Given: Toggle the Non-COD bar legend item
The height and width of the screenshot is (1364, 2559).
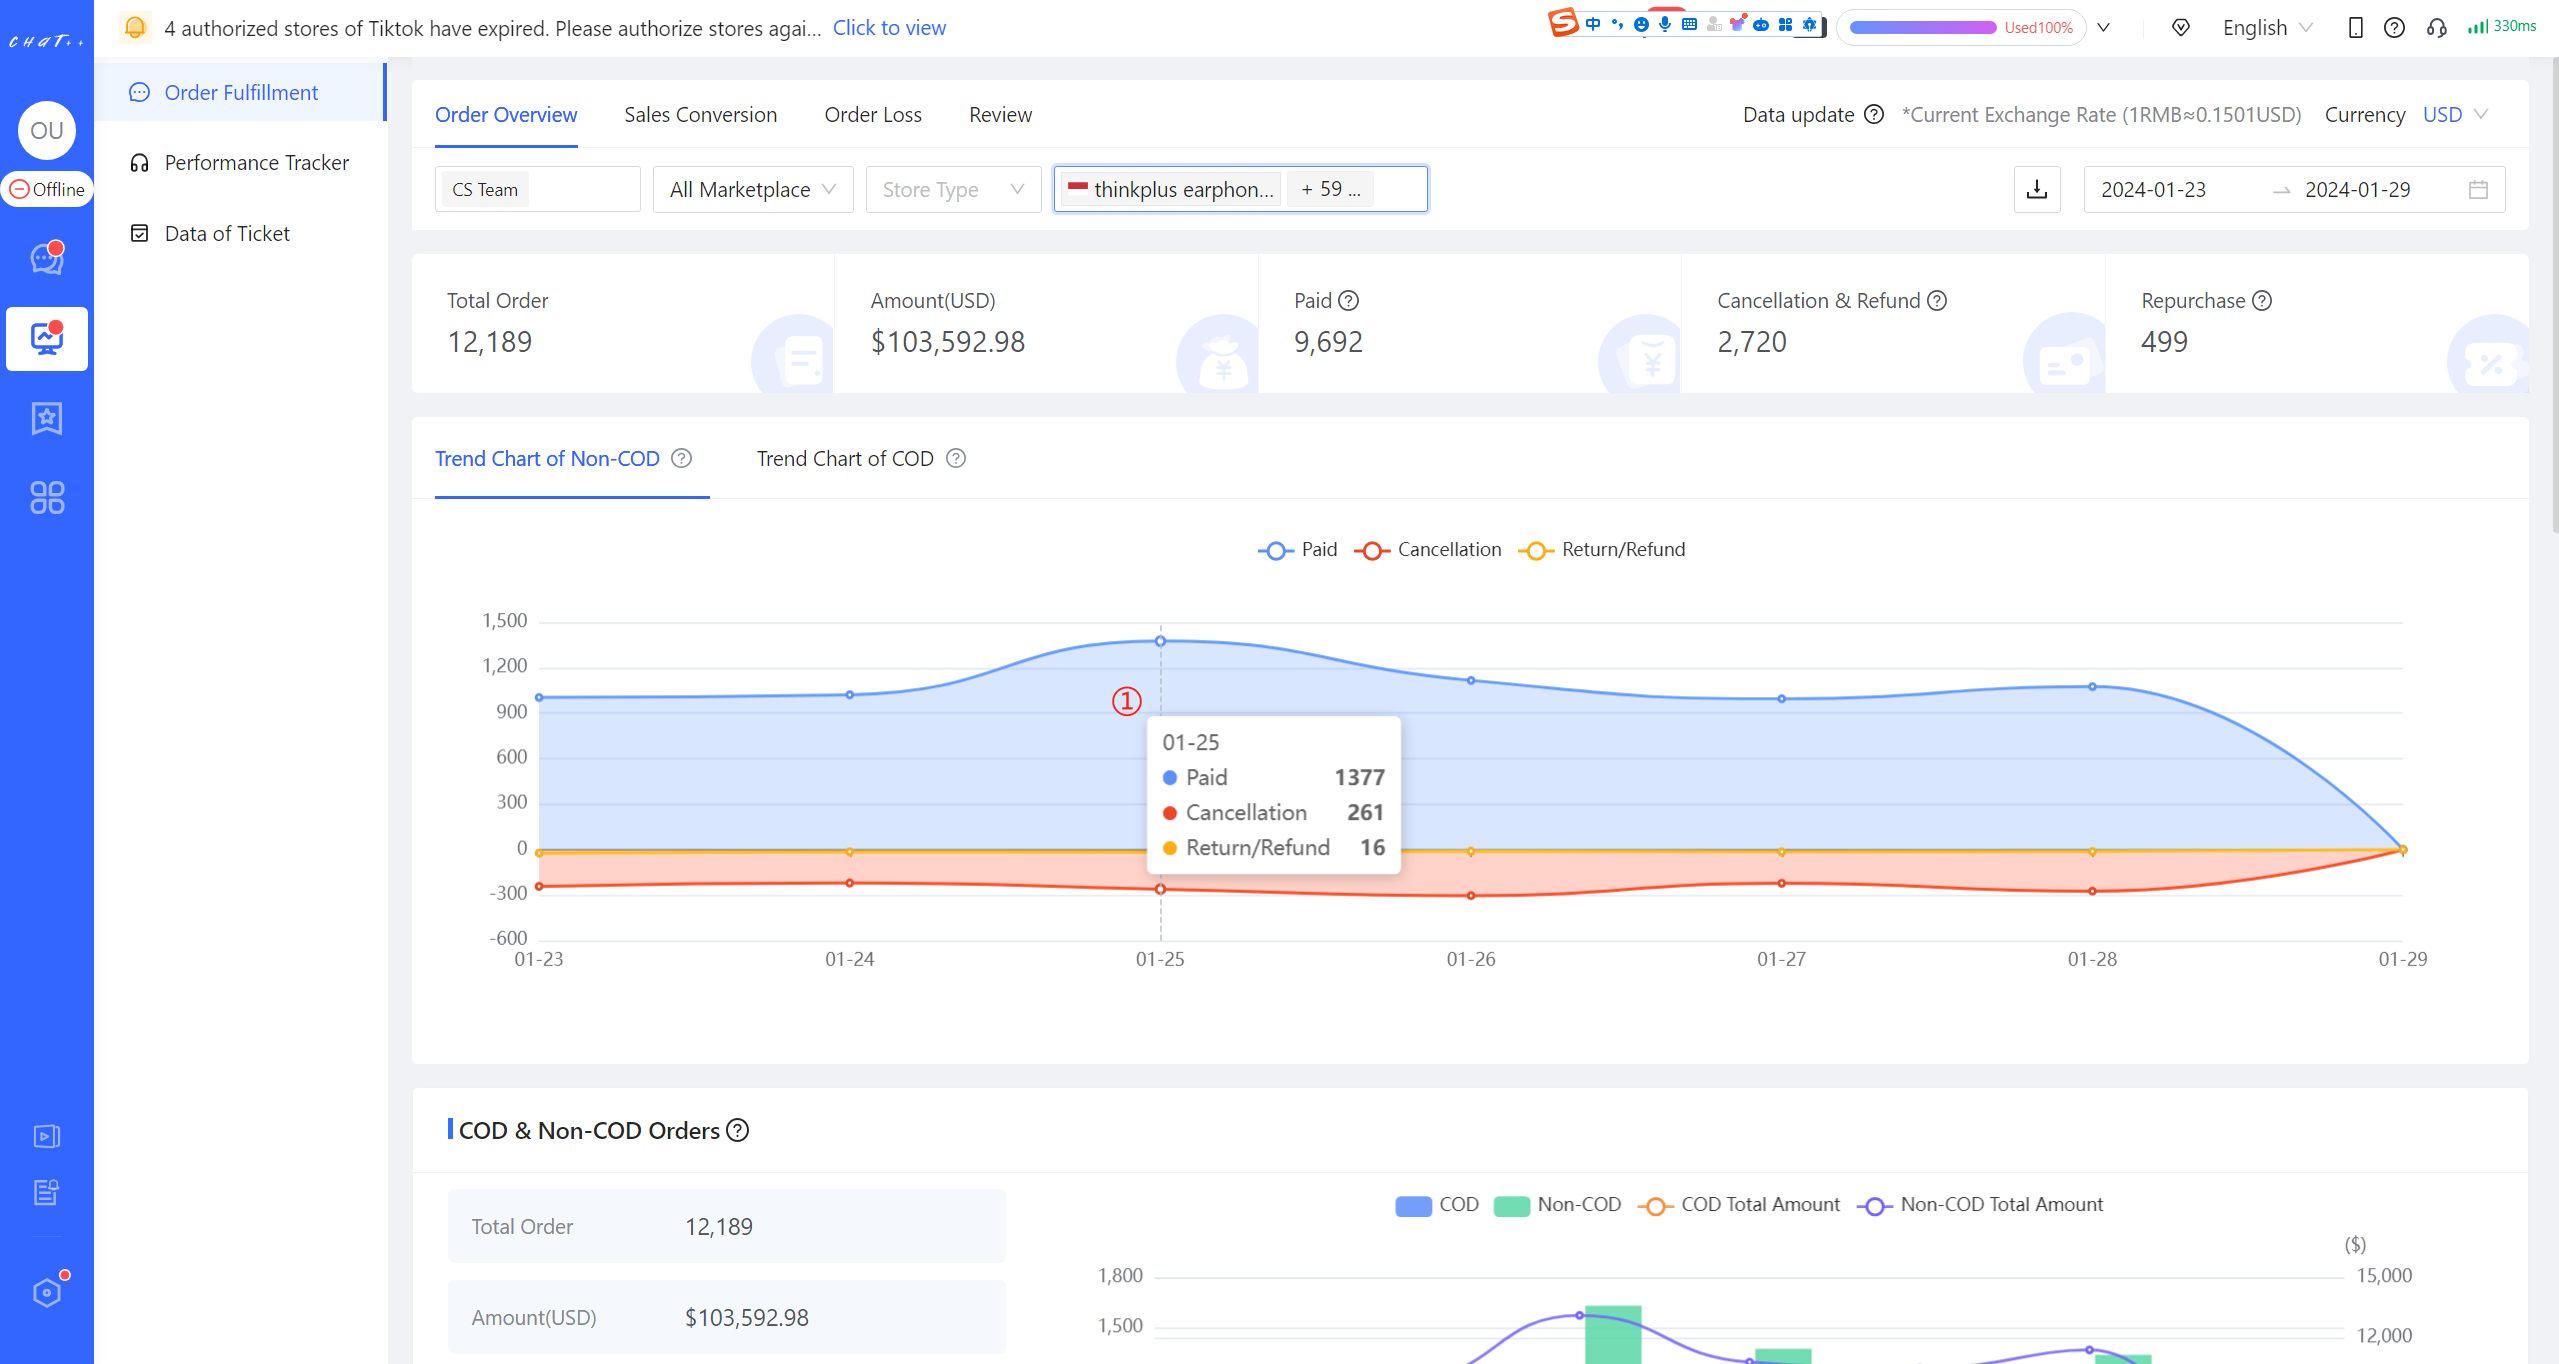Looking at the screenshot, I should pyautogui.click(x=1557, y=1205).
